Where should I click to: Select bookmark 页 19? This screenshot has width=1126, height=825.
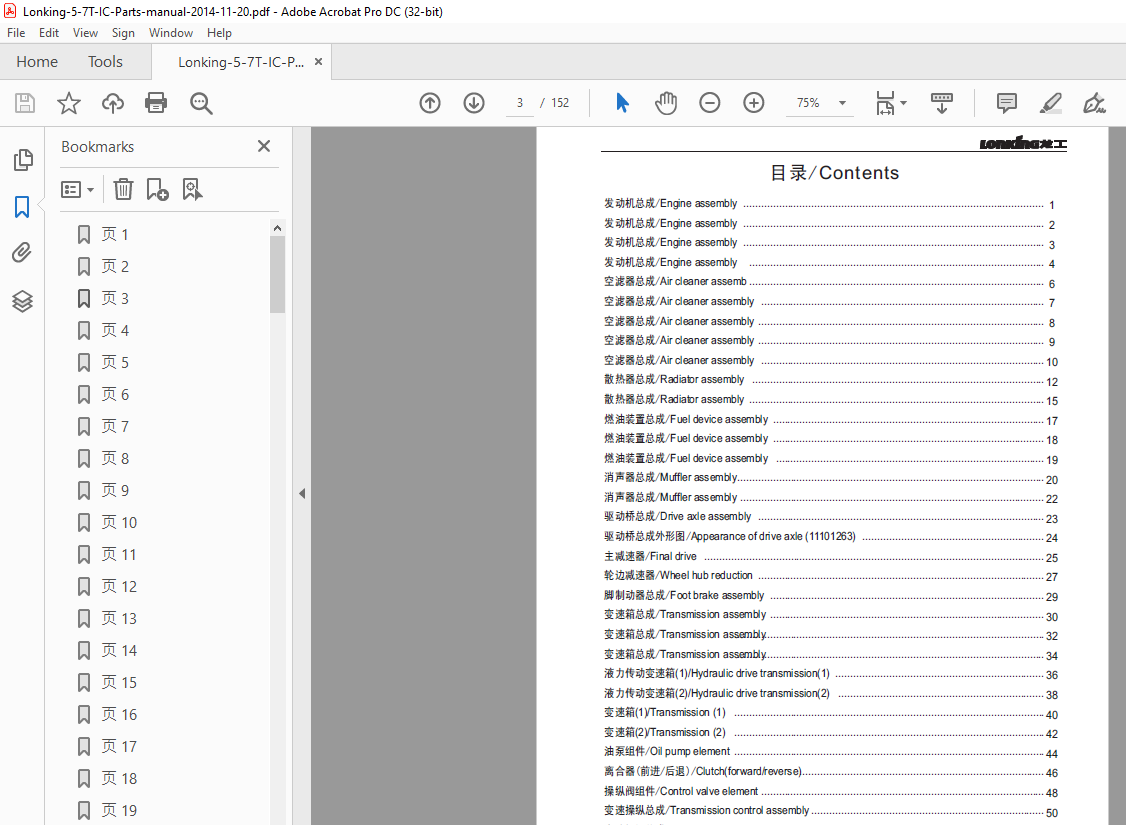pyautogui.click(x=119, y=811)
